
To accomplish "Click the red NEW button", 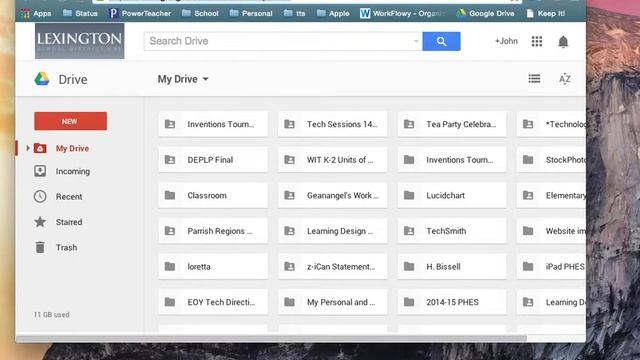I will click(71, 121).
